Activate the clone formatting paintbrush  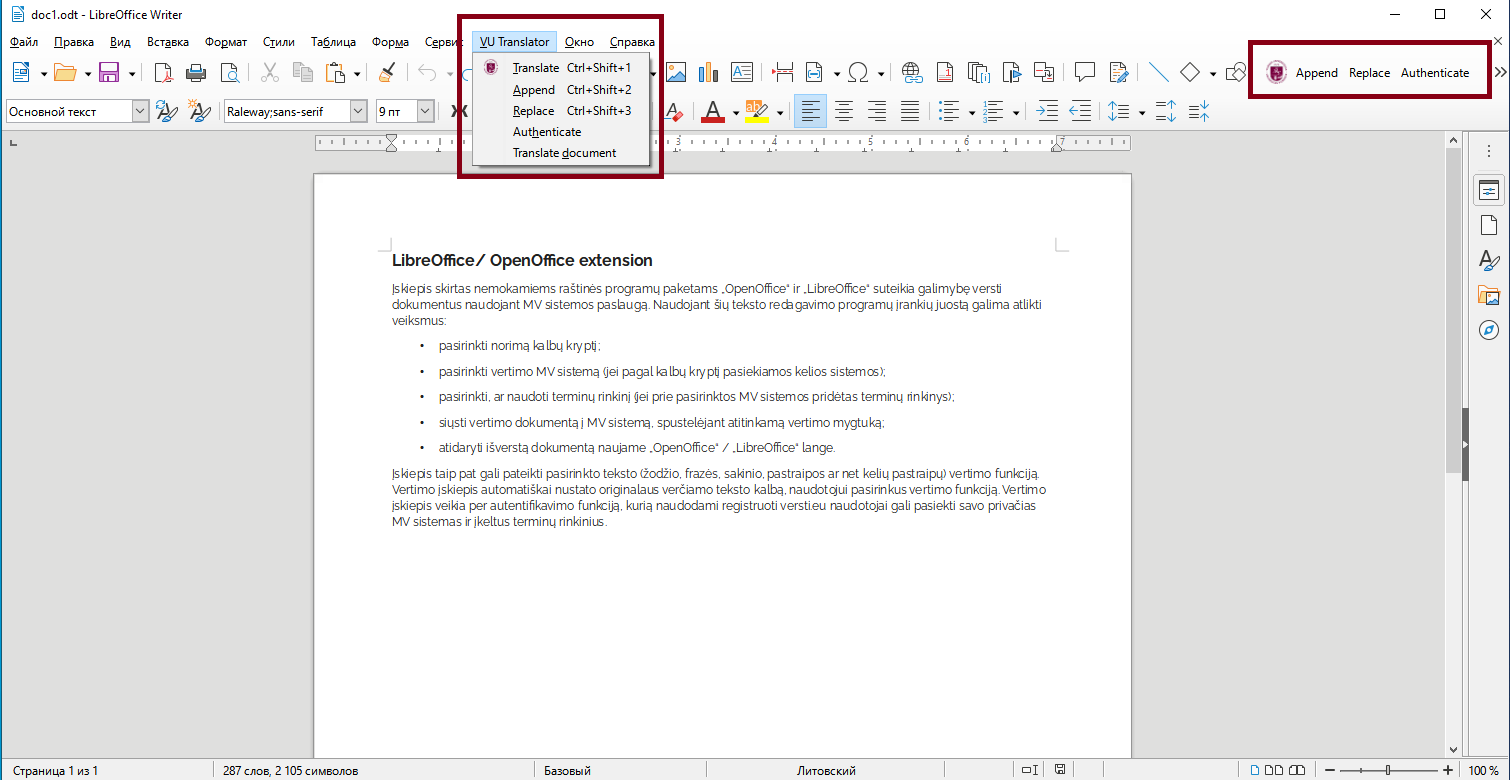[x=387, y=72]
